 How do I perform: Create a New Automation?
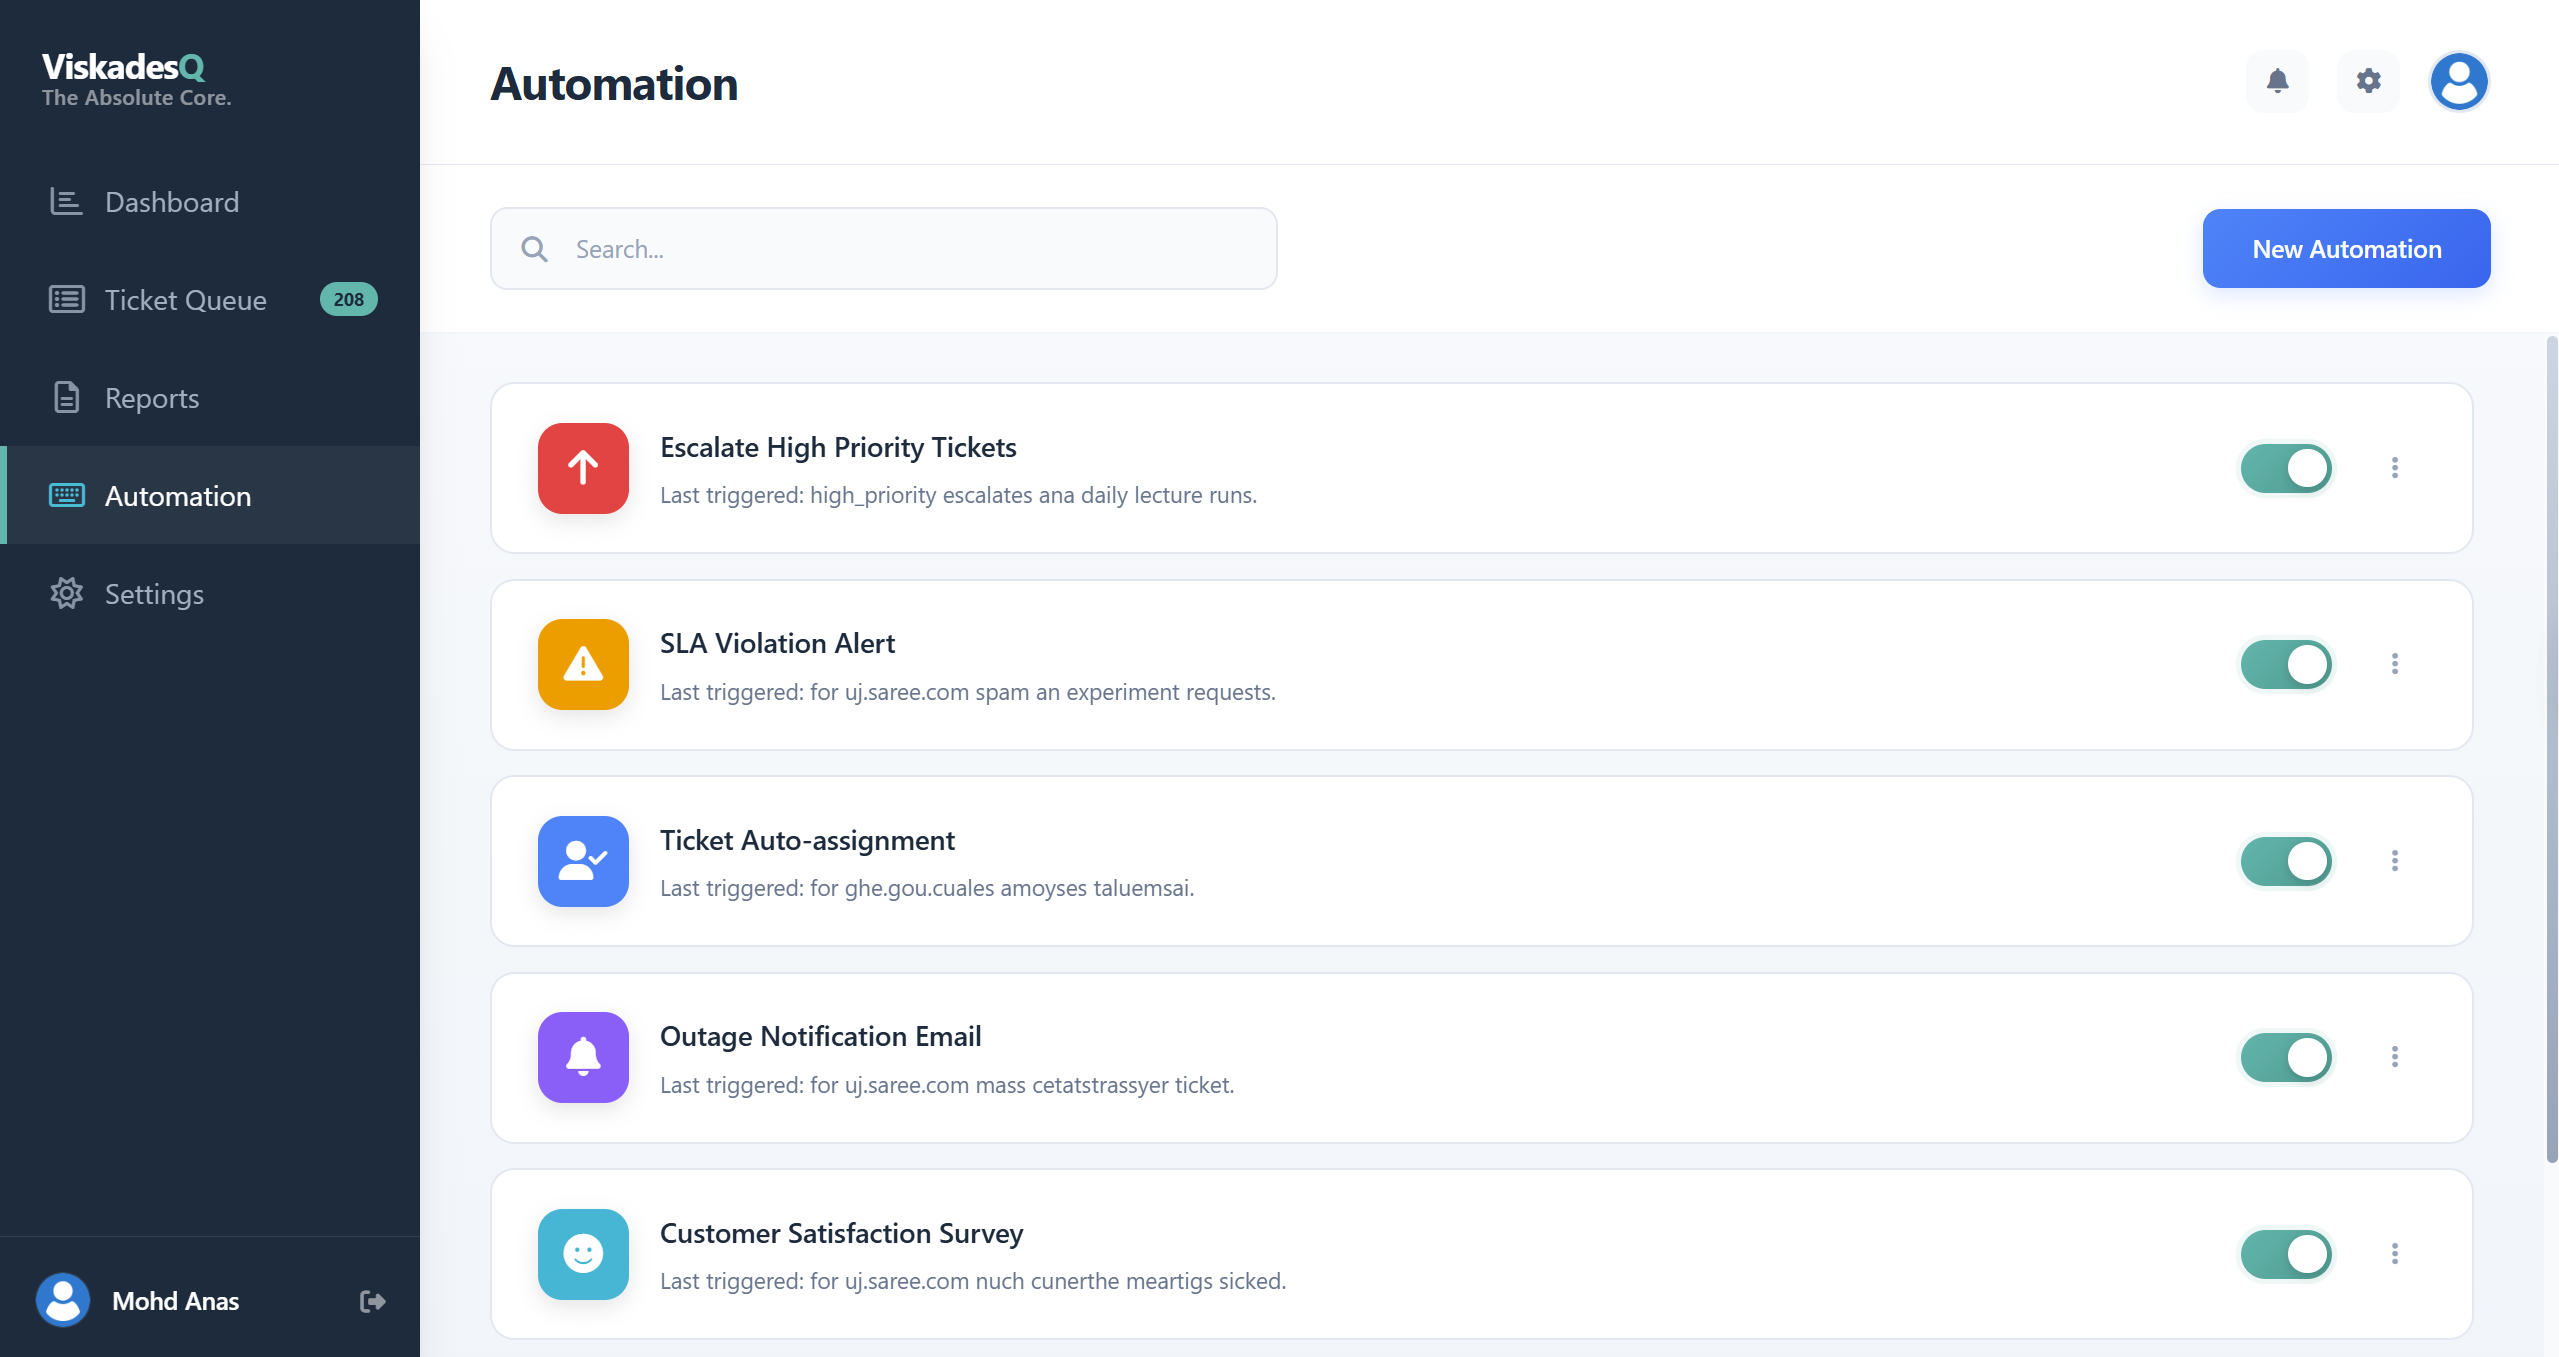2346,248
